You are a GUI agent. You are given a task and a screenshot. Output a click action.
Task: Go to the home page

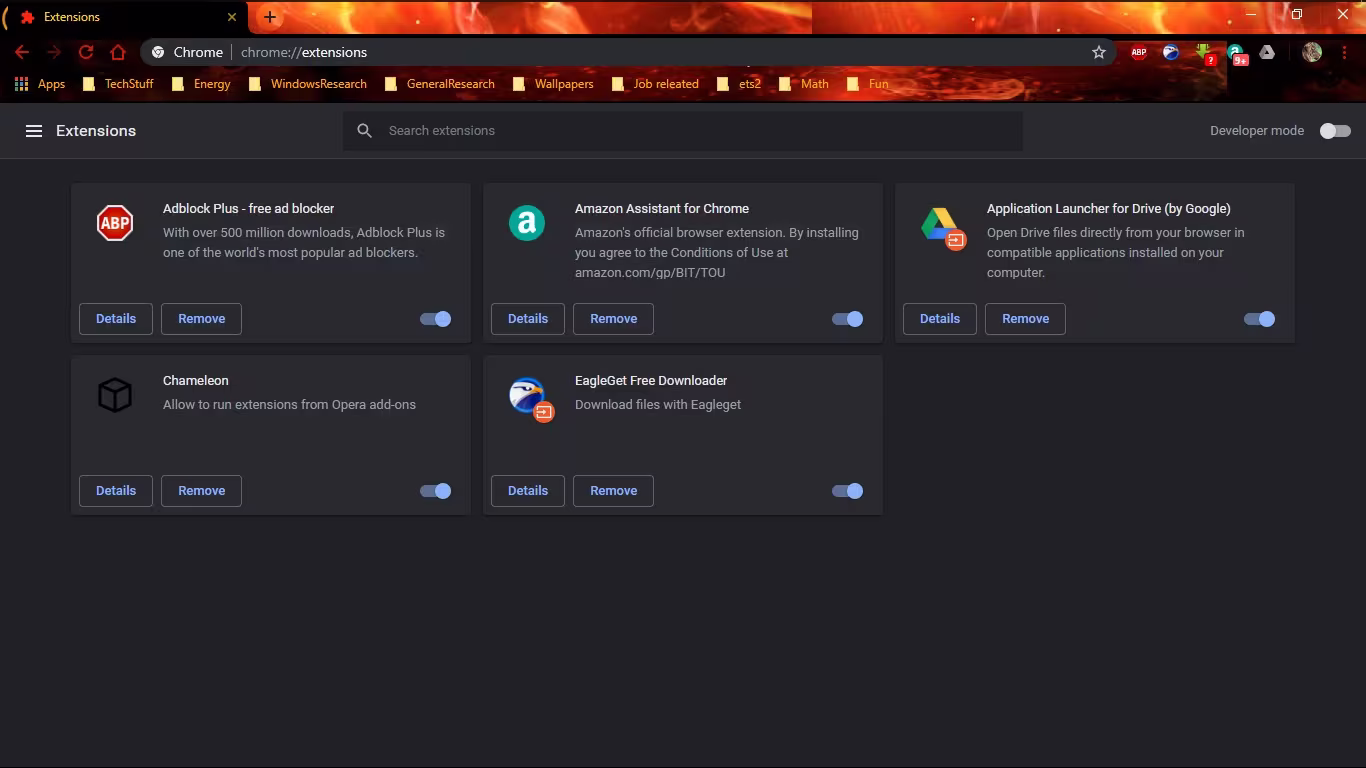point(118,52)
